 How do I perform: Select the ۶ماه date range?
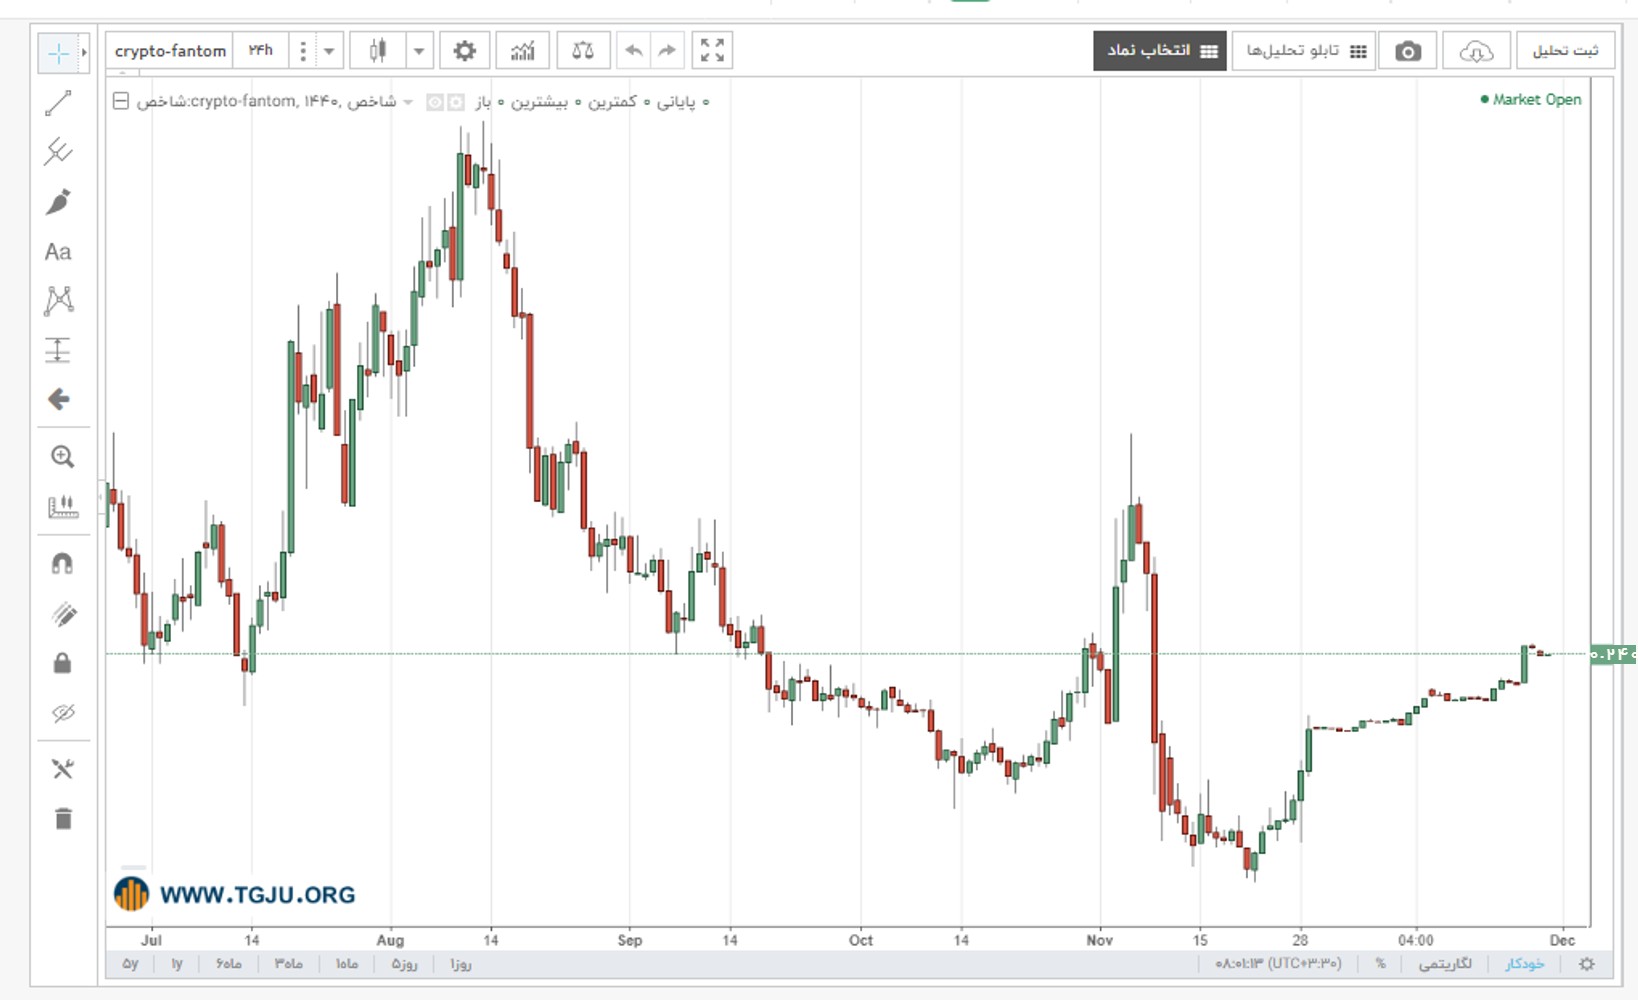229,964
